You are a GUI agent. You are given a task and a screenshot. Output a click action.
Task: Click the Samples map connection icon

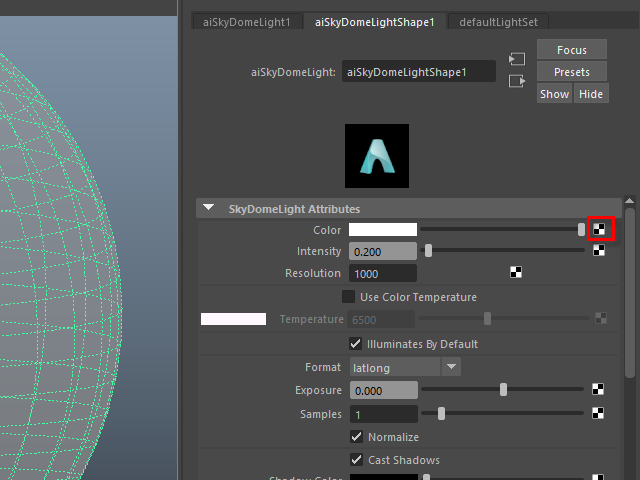[x=599, y=413]
